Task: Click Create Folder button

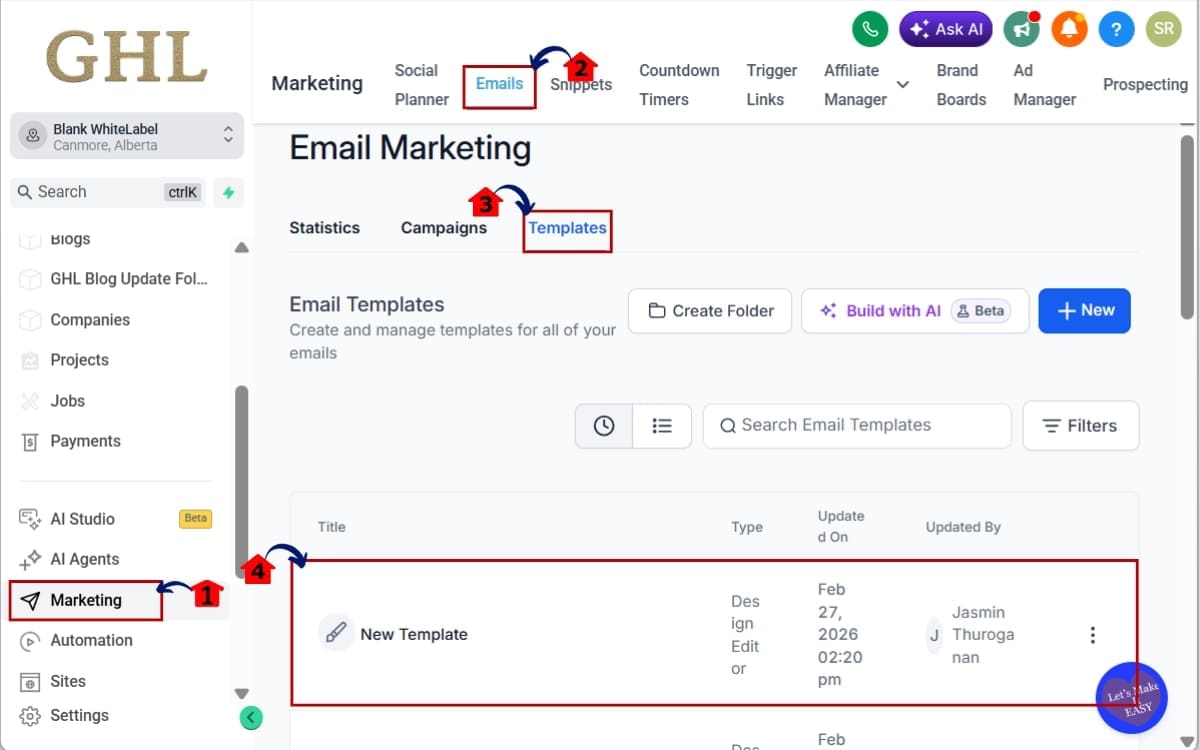Action: (x=710, y=310)
